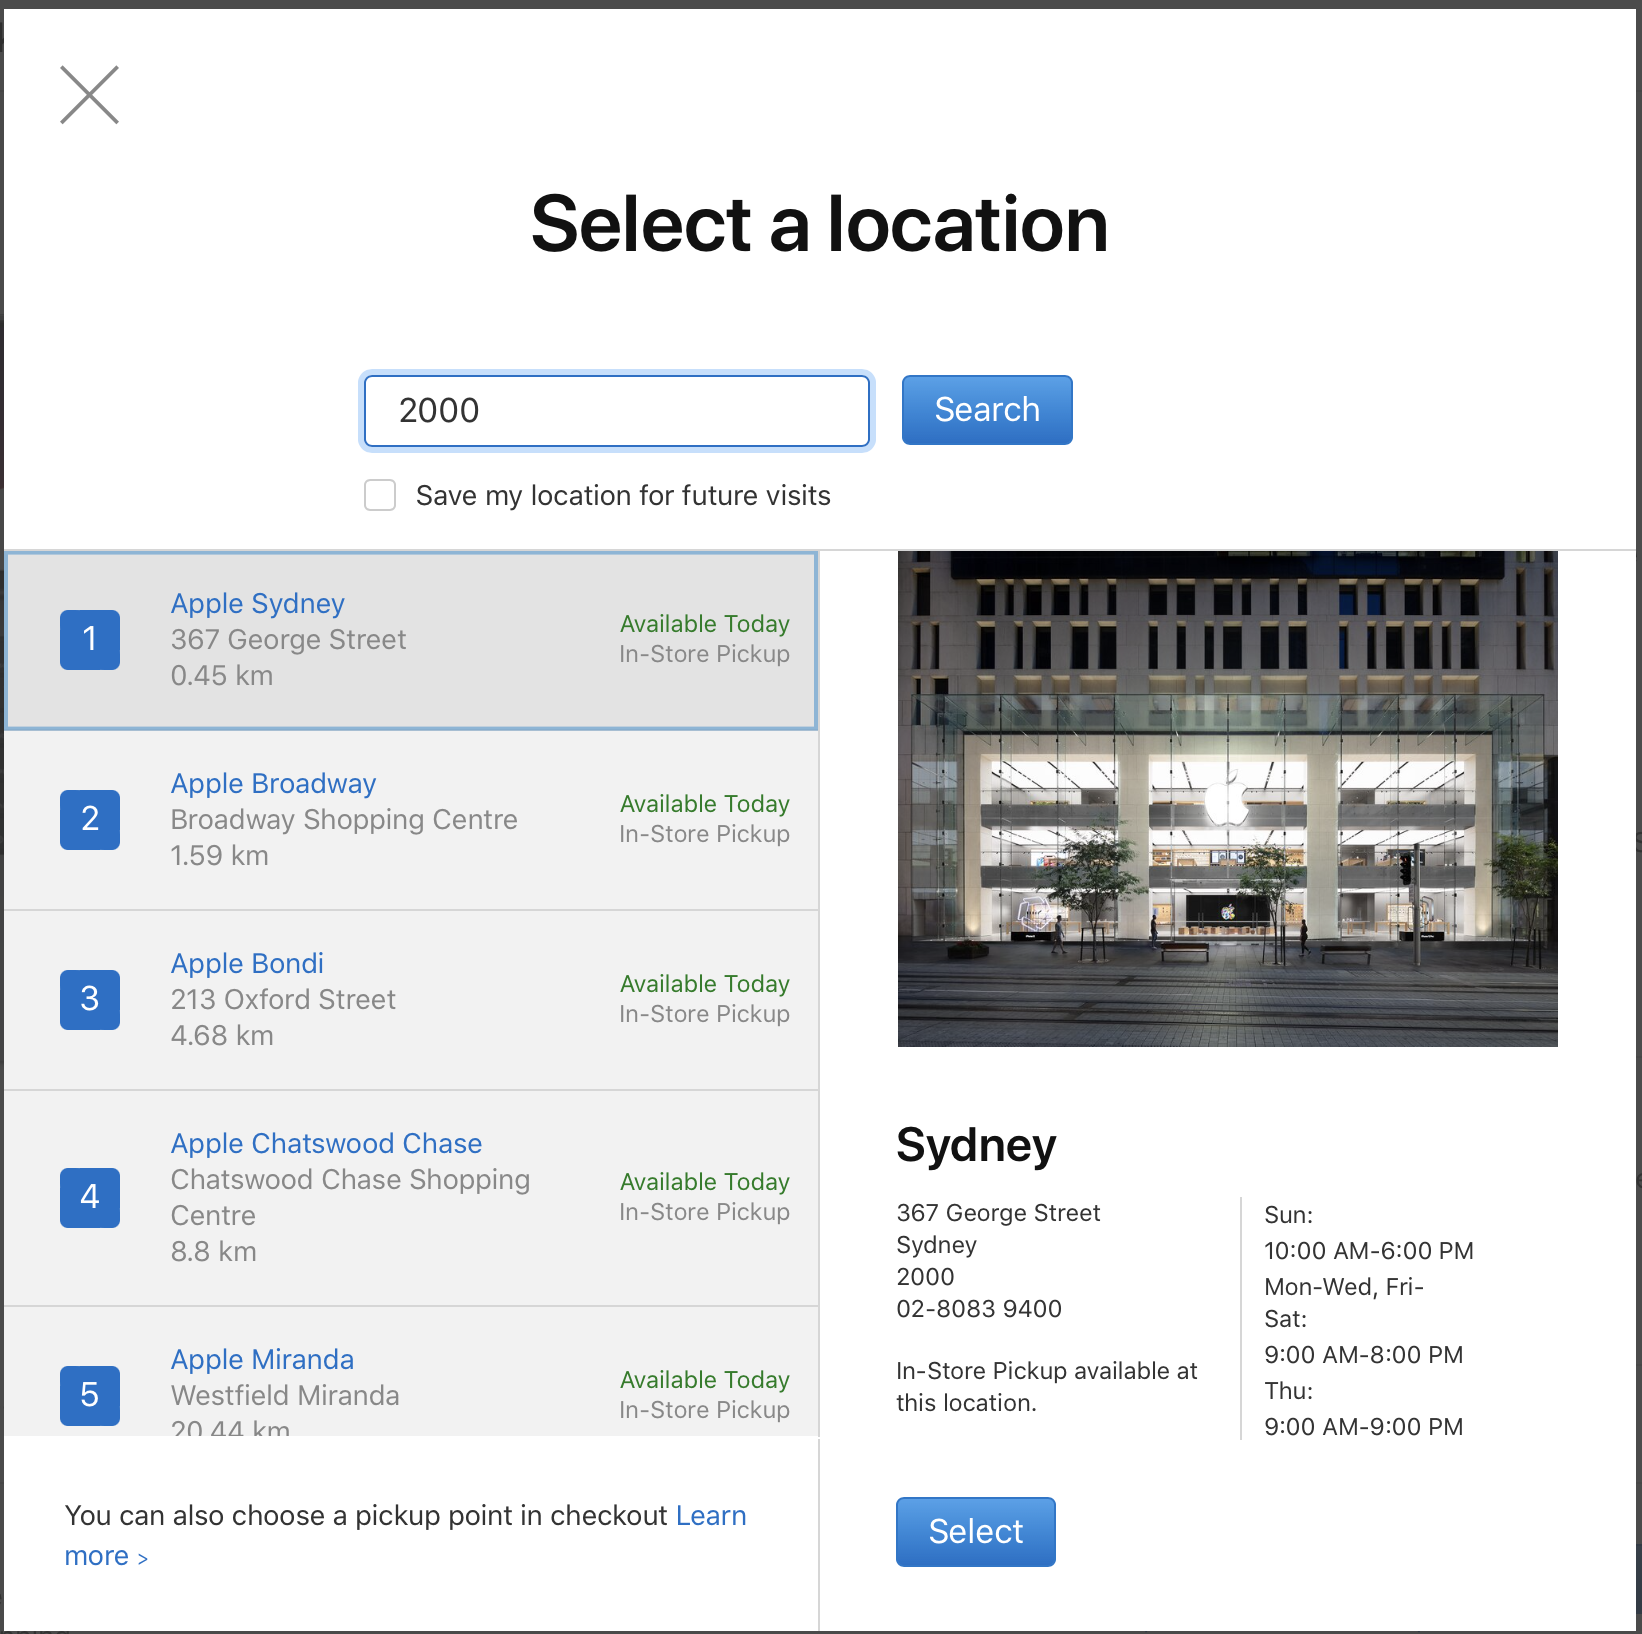Click Available Today for Apple Bondi
The width and height of the screenshot is (1642, 1634).
click(705, 984)
